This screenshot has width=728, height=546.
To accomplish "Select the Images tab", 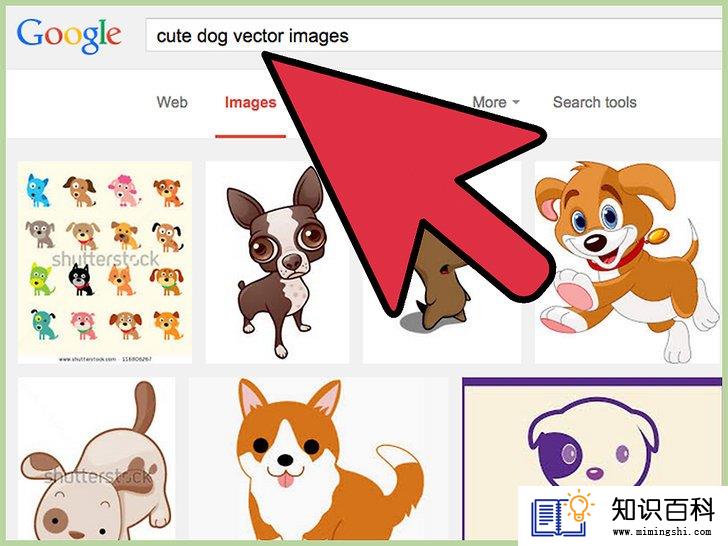I will (250, 103).
